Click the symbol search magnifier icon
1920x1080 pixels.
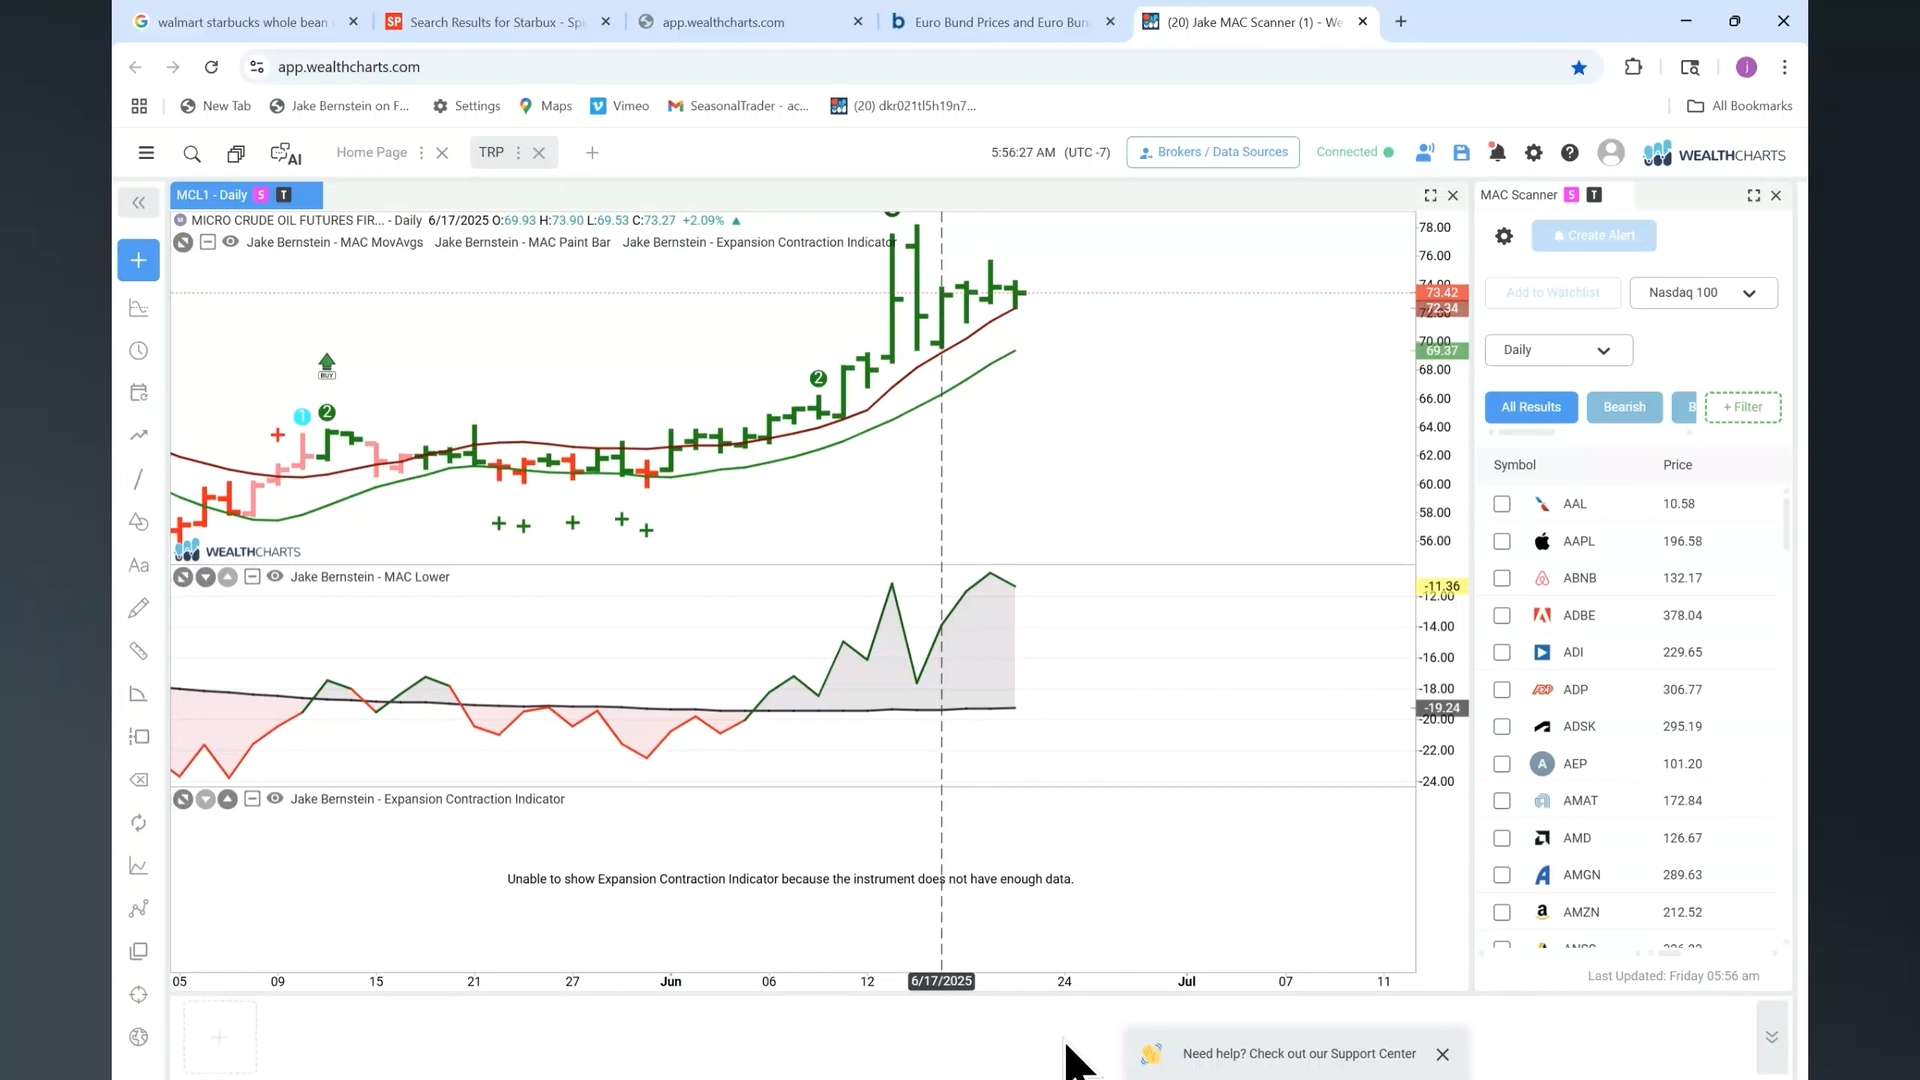(192, 153)
